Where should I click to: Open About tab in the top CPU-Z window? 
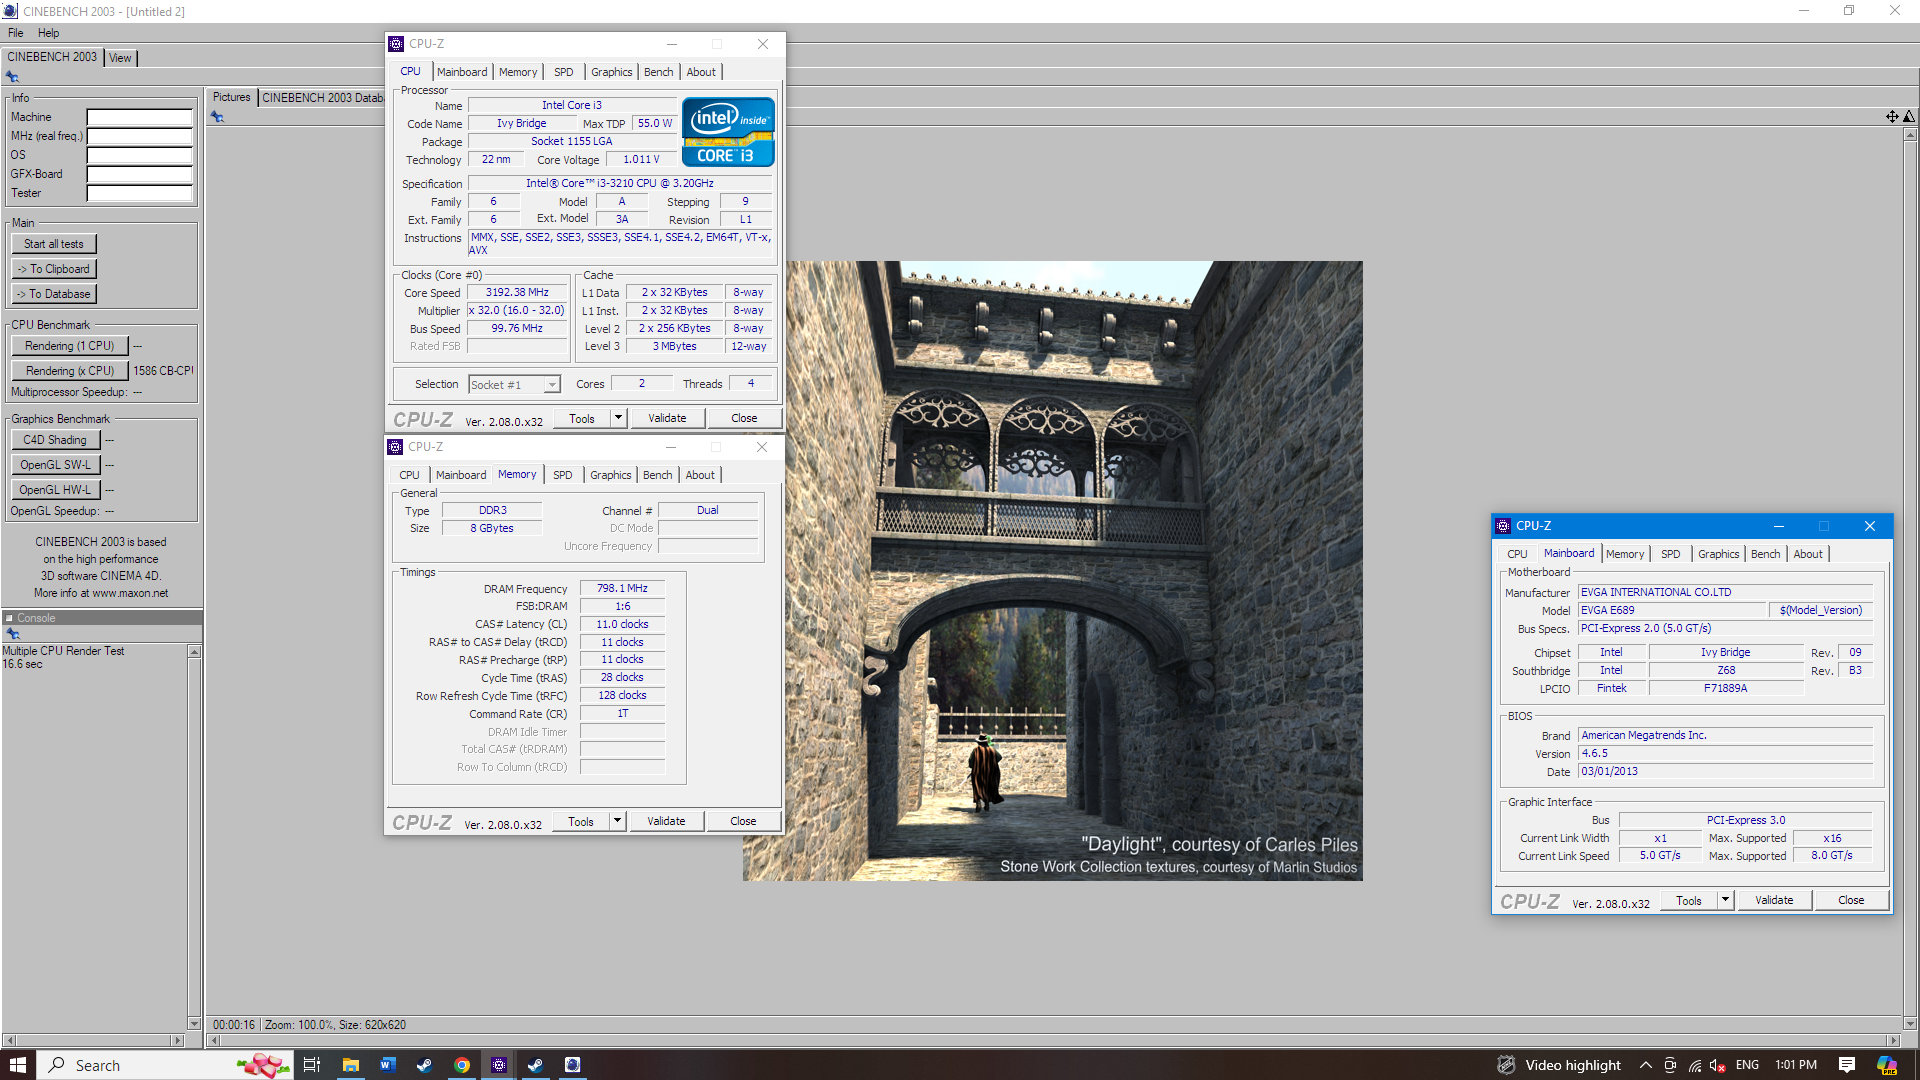coord(701,72)
